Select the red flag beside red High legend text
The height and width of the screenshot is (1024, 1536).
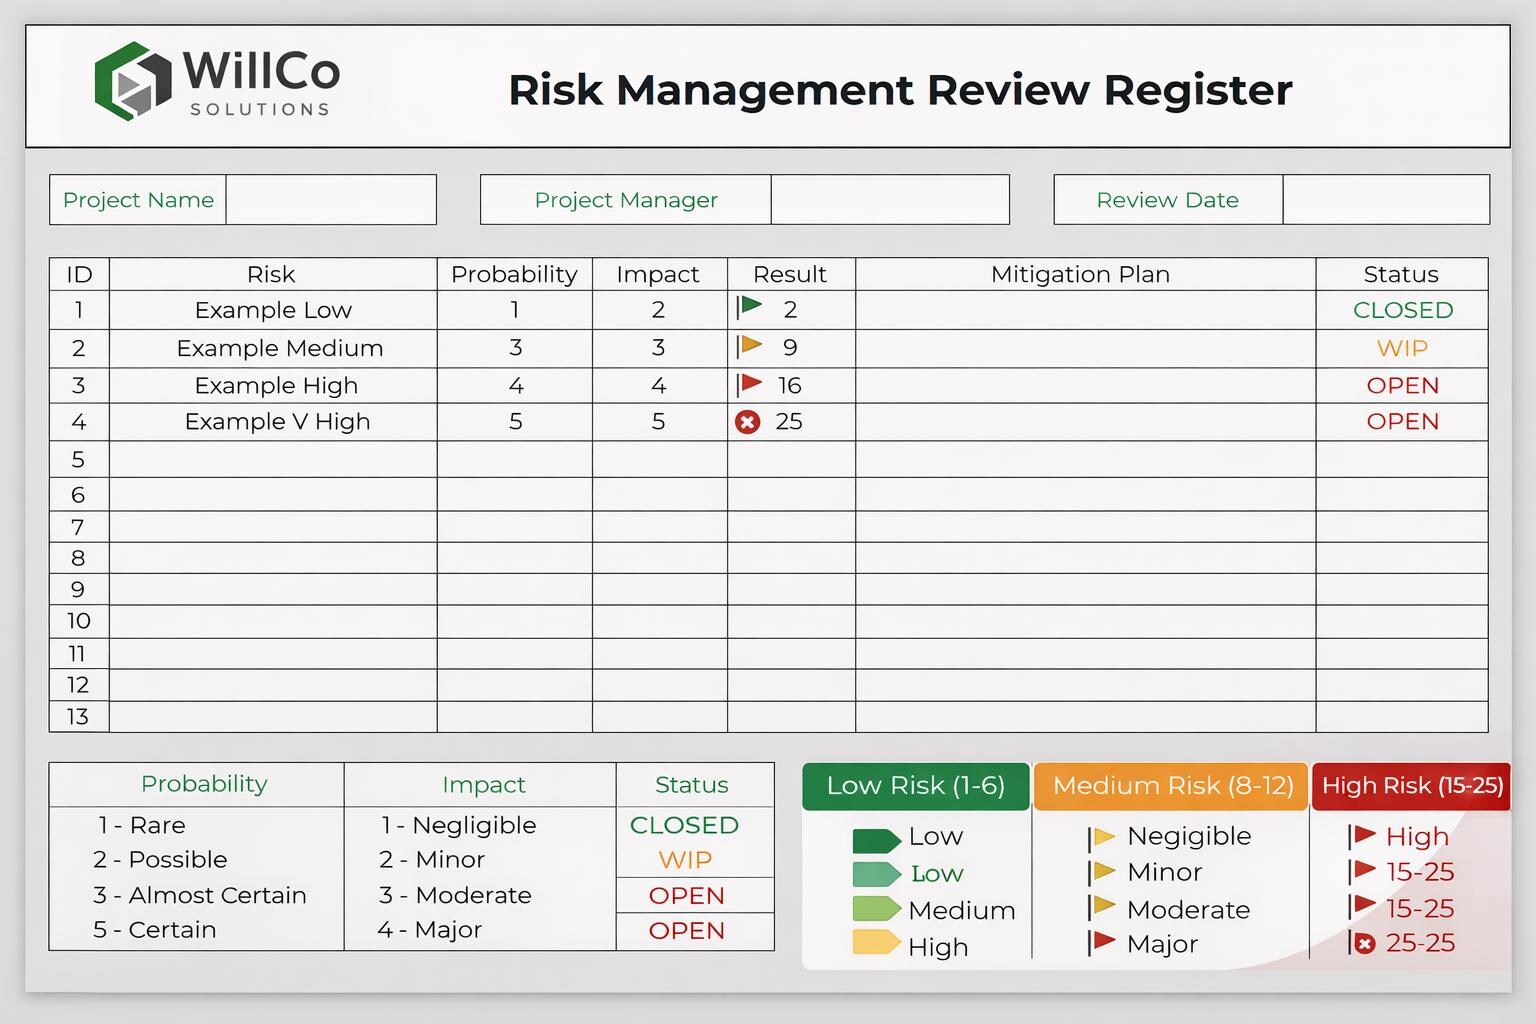(1362, 836)
